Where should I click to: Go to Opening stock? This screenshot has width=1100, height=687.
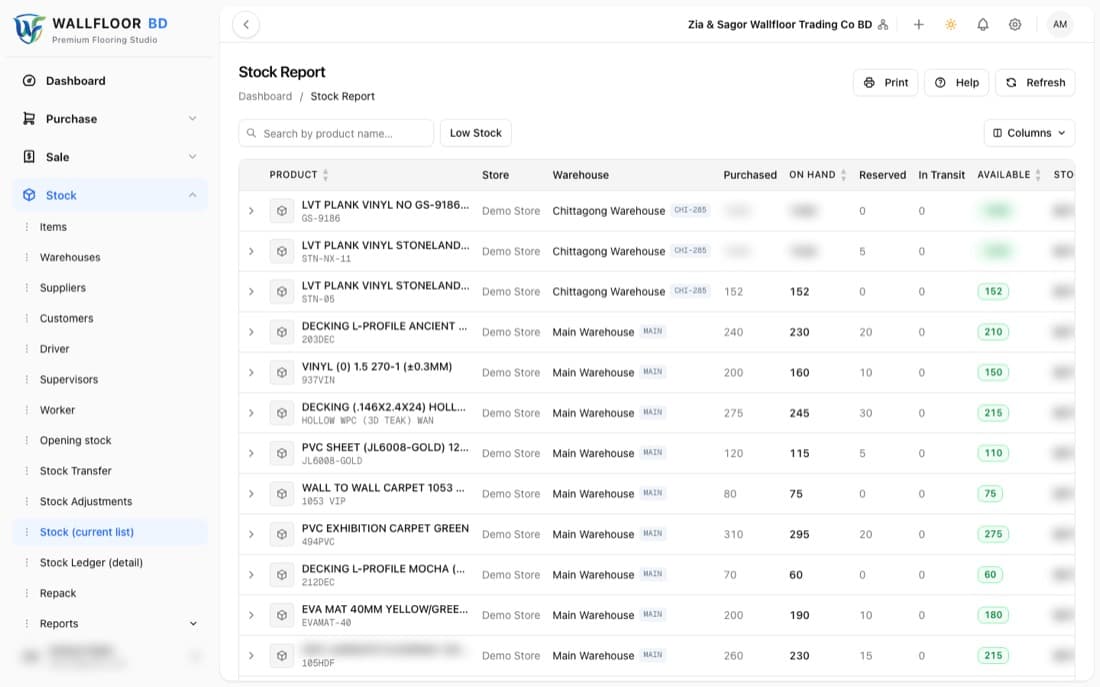[76, 441]
